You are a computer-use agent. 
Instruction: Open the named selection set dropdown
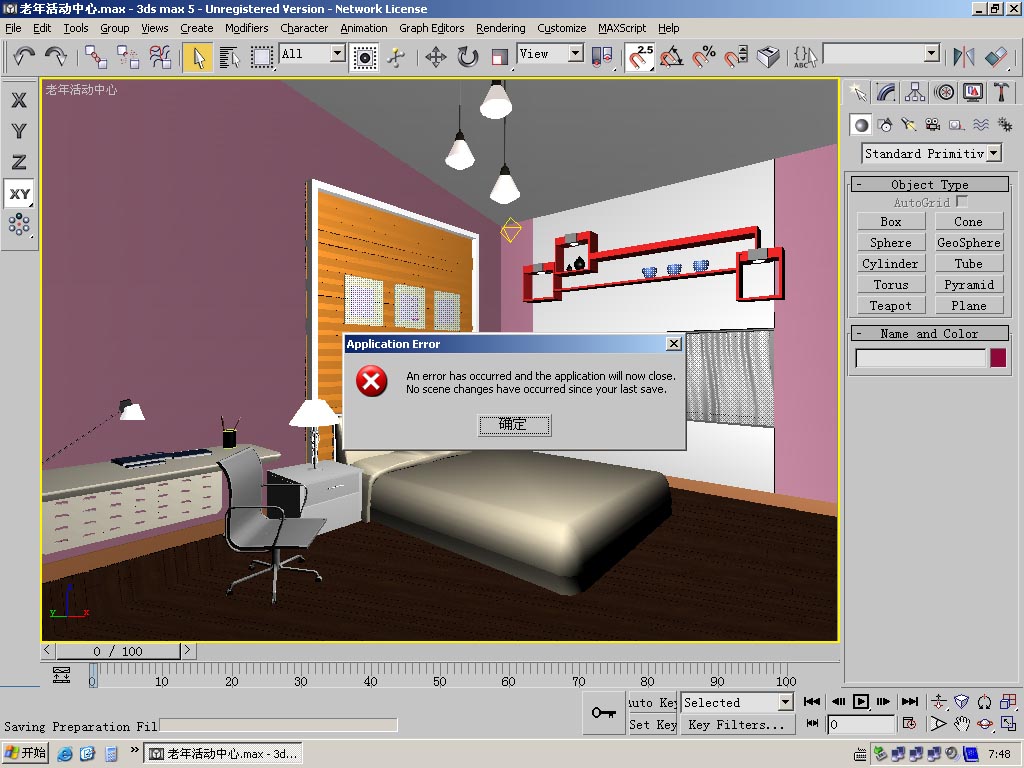pyautogui.click(x=932, y=54)
